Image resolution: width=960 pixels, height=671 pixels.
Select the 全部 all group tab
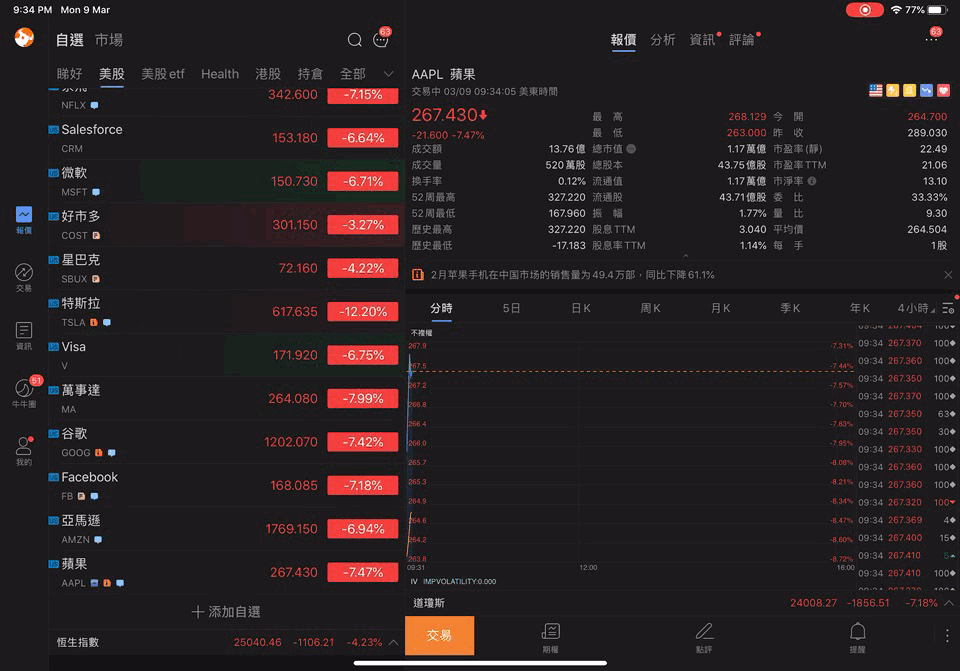353,74
